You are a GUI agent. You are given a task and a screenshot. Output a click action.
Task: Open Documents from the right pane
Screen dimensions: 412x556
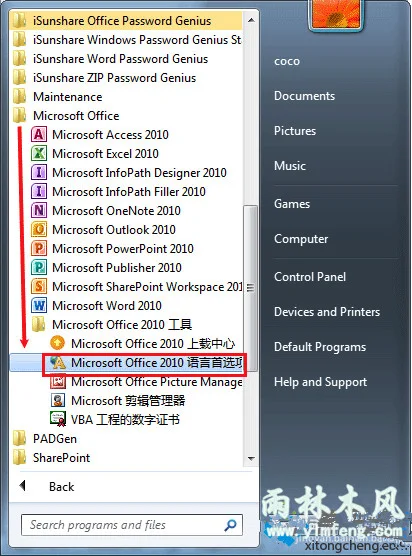(x=305, y=96)
